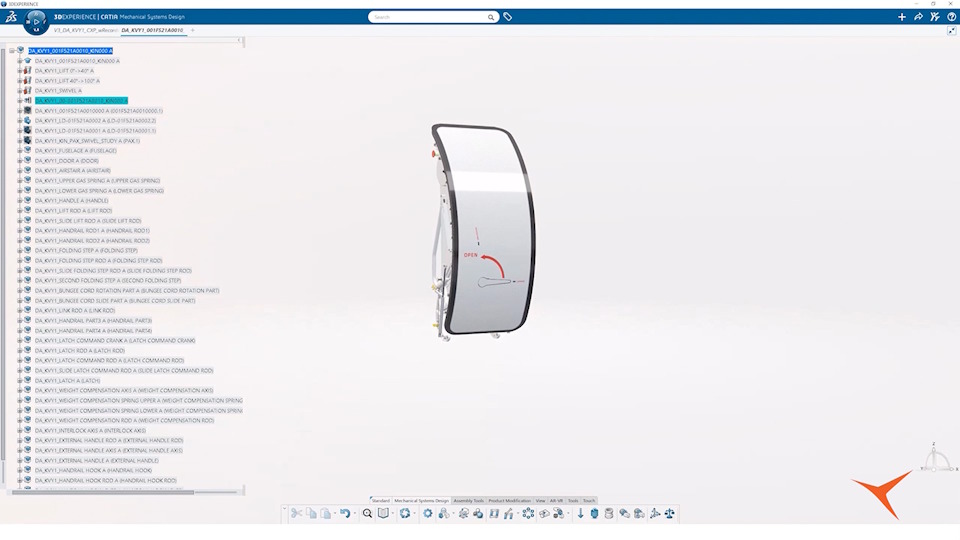Select DA_KVY1_EXTERNAL HANDLE A (EXTERNAL HANDLE) item

[97, 460]
